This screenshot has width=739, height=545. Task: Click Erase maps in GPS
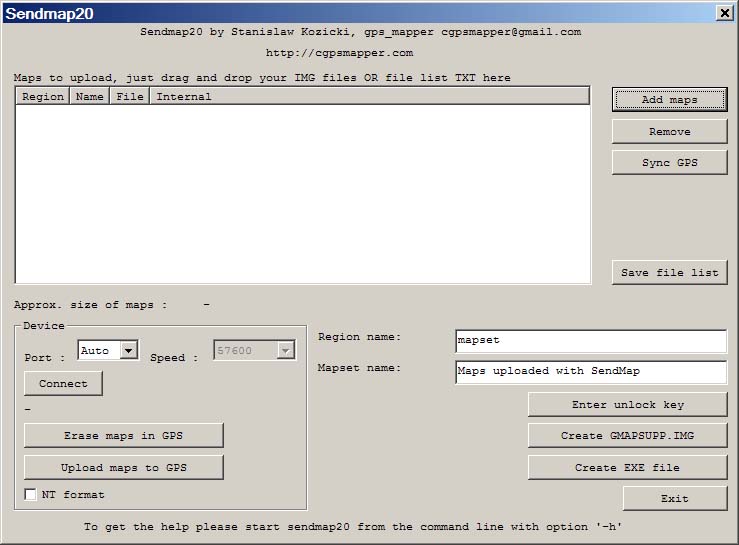point(123,436)
